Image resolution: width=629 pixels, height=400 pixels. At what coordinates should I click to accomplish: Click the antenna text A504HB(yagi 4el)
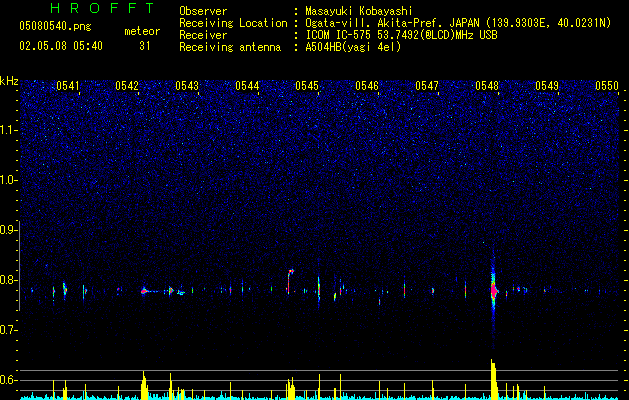coord(353,47)
